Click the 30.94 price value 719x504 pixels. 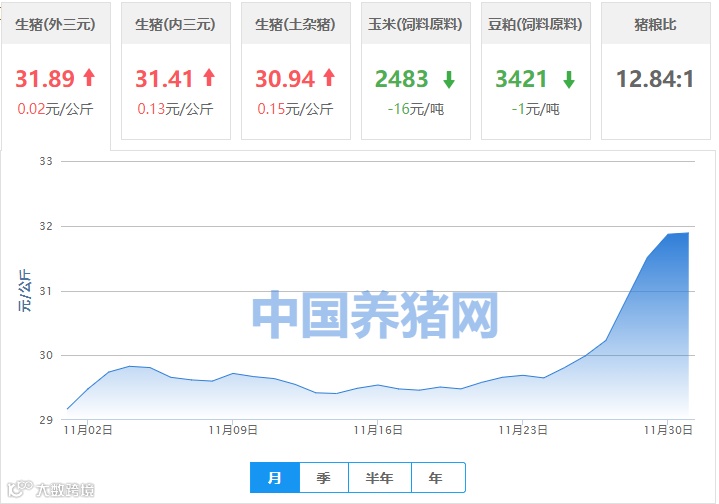(285, 79)
